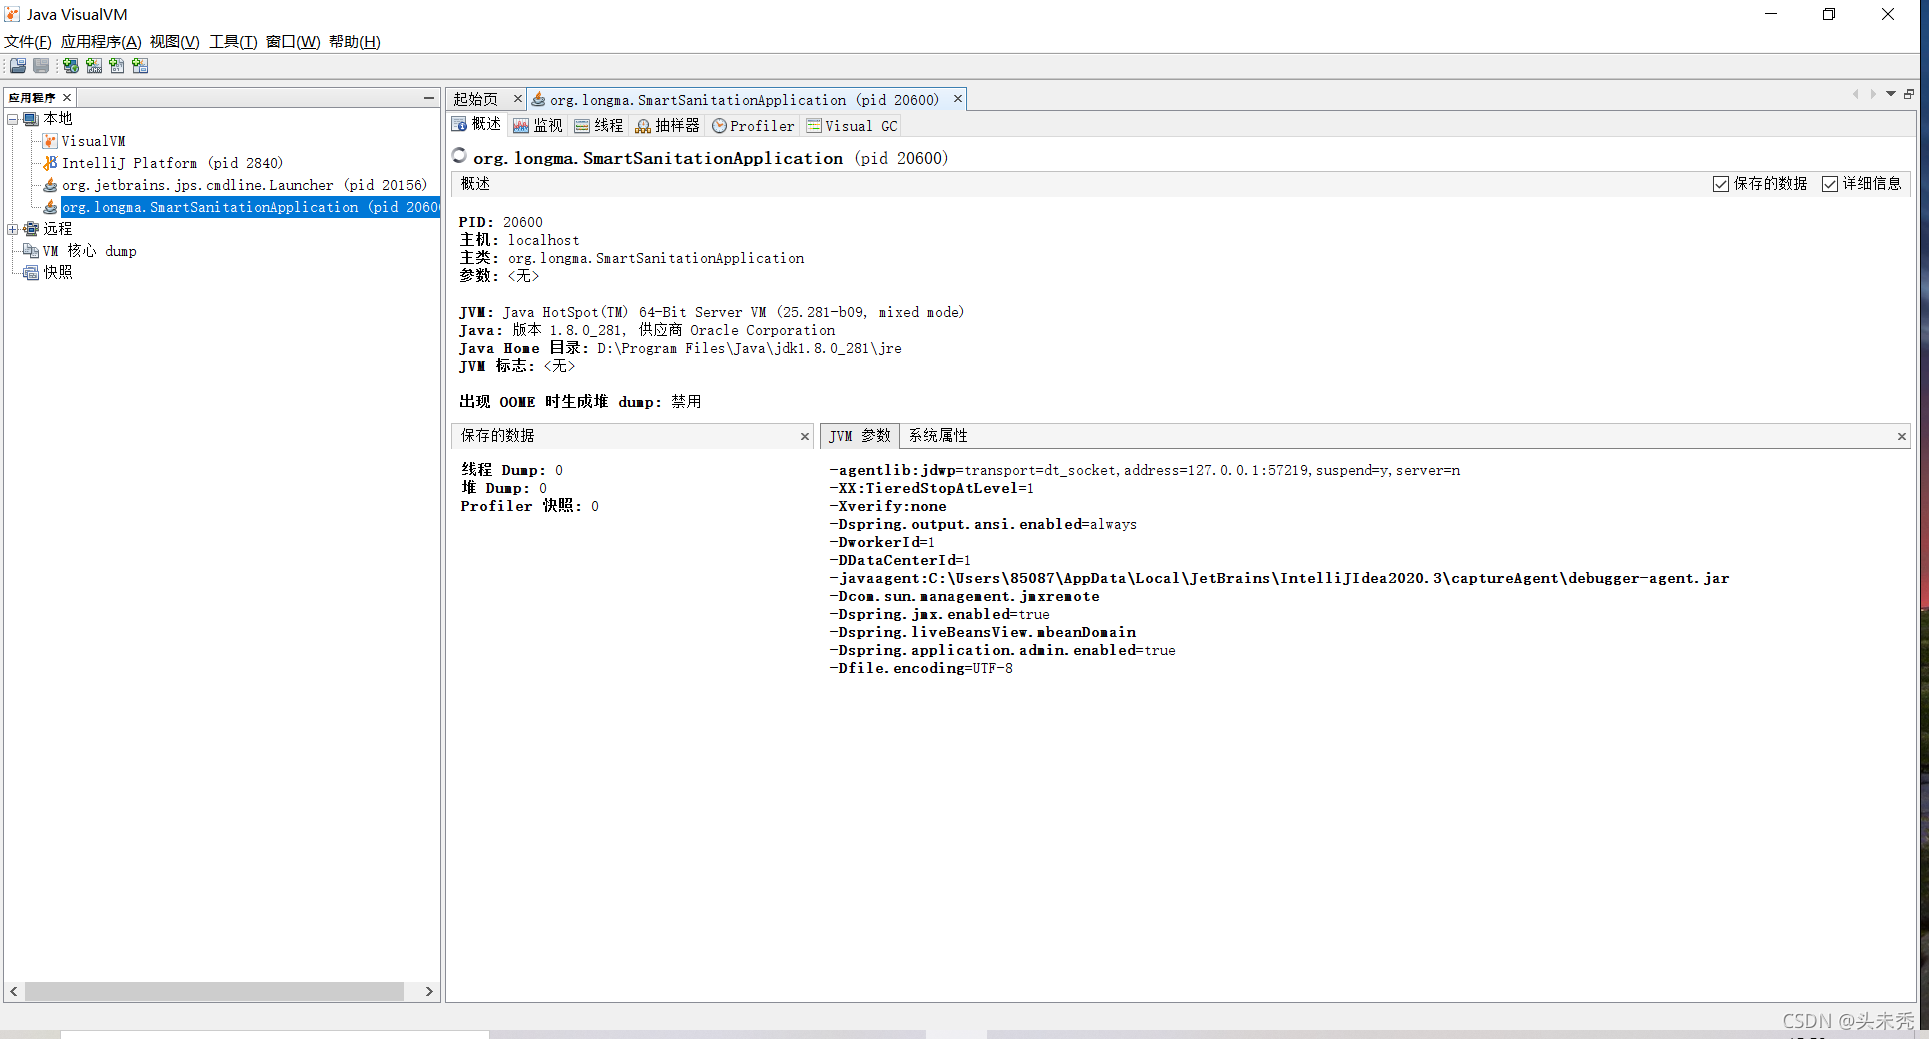Click the tree horizontal scrollbar right arrow
1929x1039 pixels.
click(429, 991)
